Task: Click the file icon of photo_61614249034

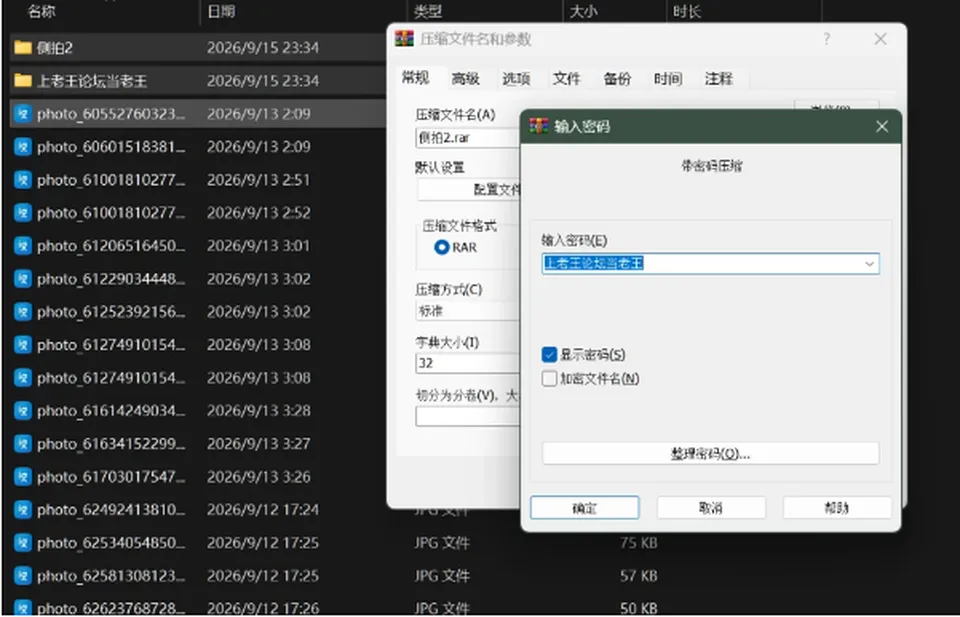Action: click(x=23, y=411)
